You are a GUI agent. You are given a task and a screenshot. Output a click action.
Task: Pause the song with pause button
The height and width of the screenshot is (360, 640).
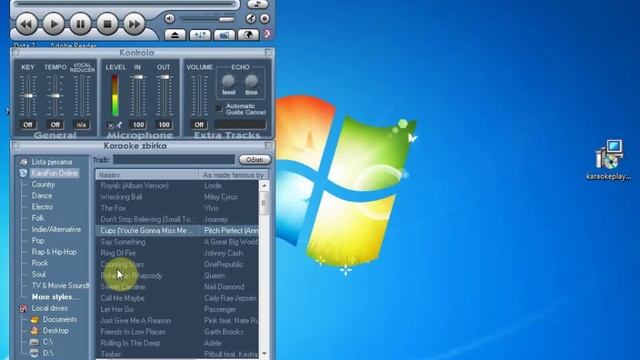point(80,24)
